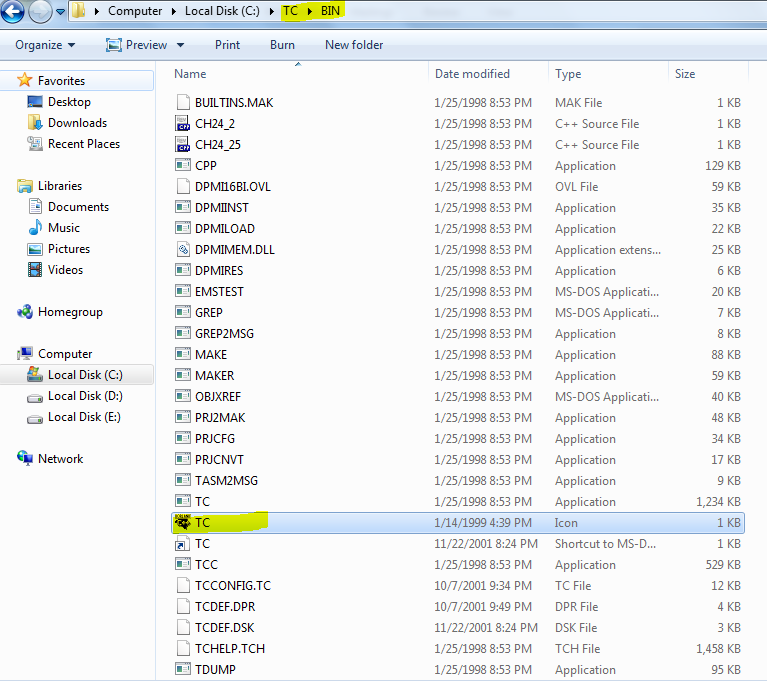Select the Music library icon
This screenshot has height=681, width=767.
click(x=36, y=228)
